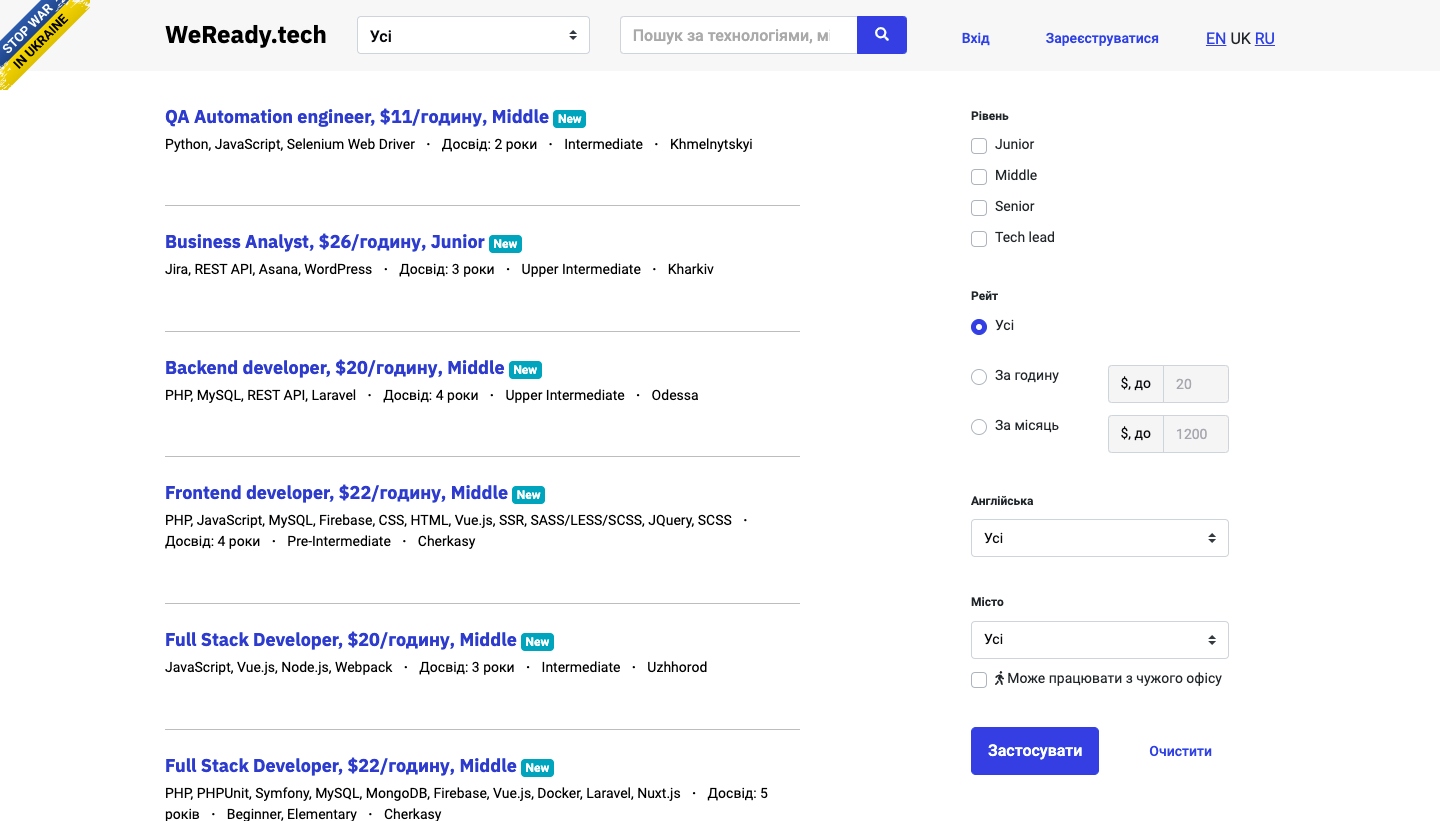
Task: Click the Досвід: 2 роки text
Action: (x=489, y=144)
